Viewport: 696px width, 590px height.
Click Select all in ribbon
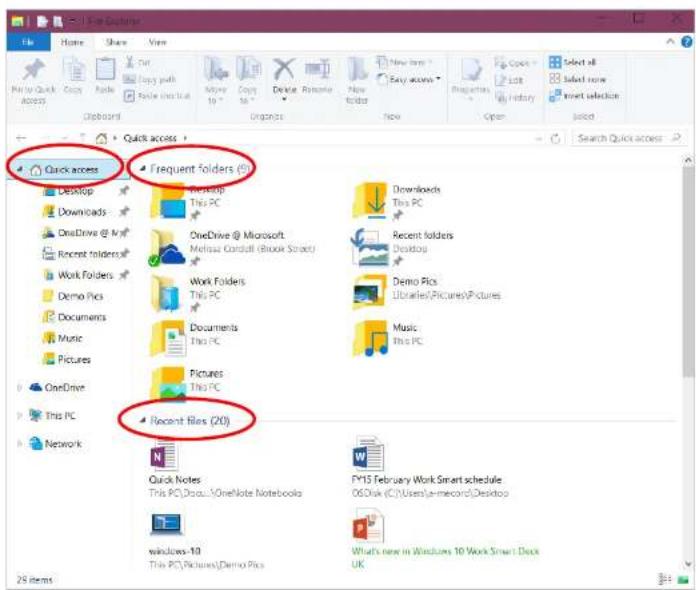[x=573, y=62]
